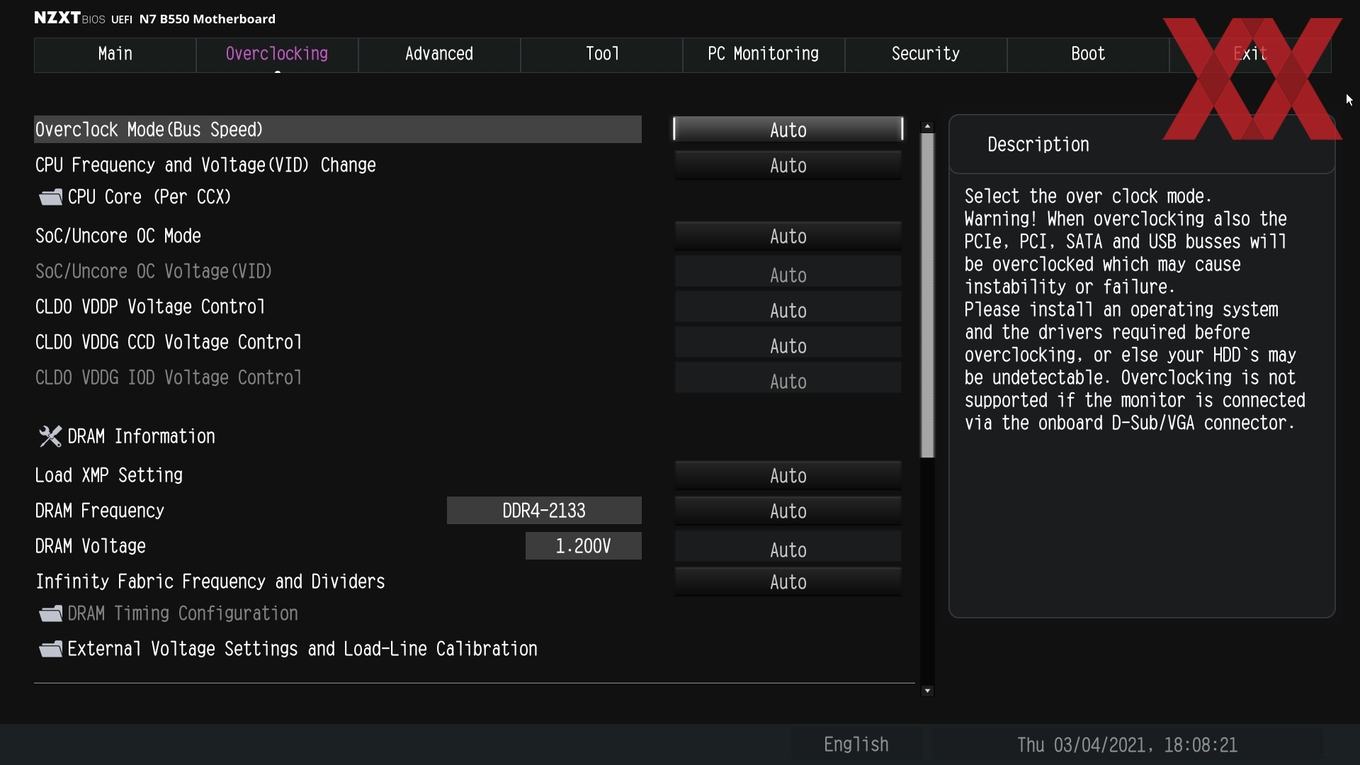Click the DRAM Information heading
Image resolution: width=1360 pixels, height=765 pixels.
point(141,436)
